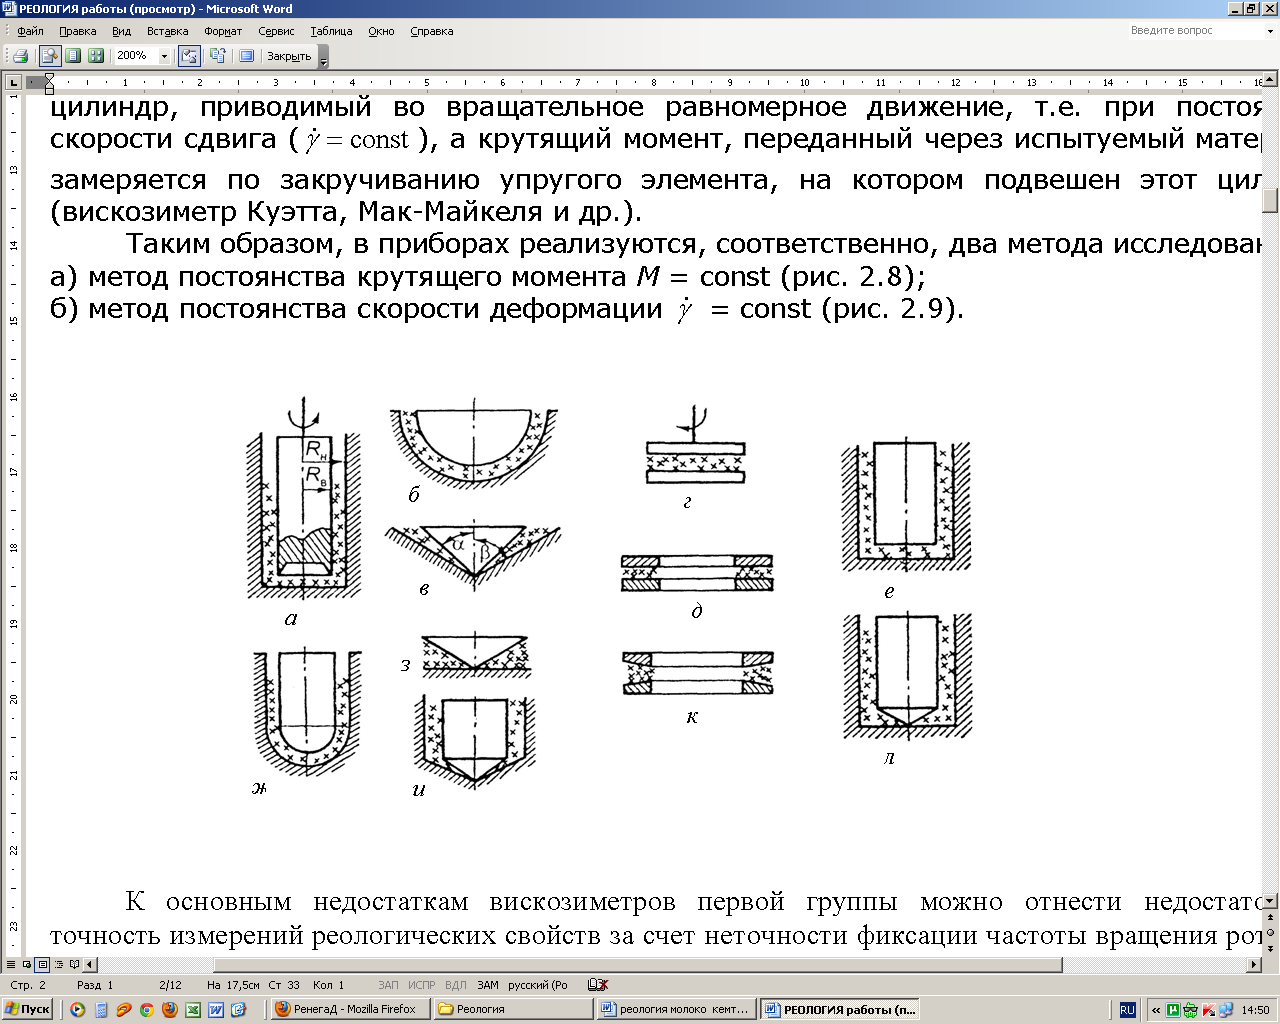Viewport: 1280px width, 1024px height.
Task: Open the Формат menu
Action: (x=223, y=31)
